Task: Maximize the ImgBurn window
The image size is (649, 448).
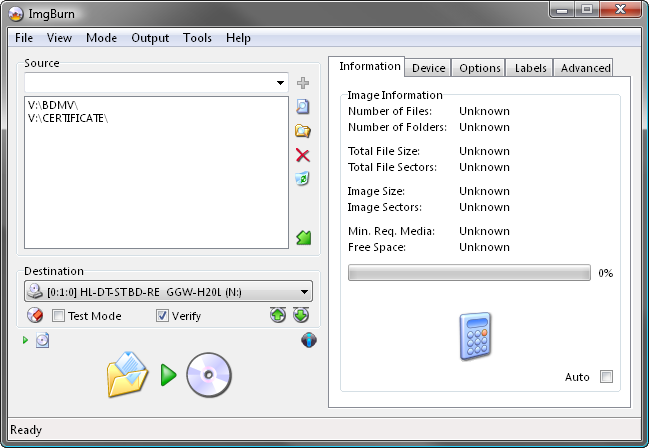Action: 587,10
